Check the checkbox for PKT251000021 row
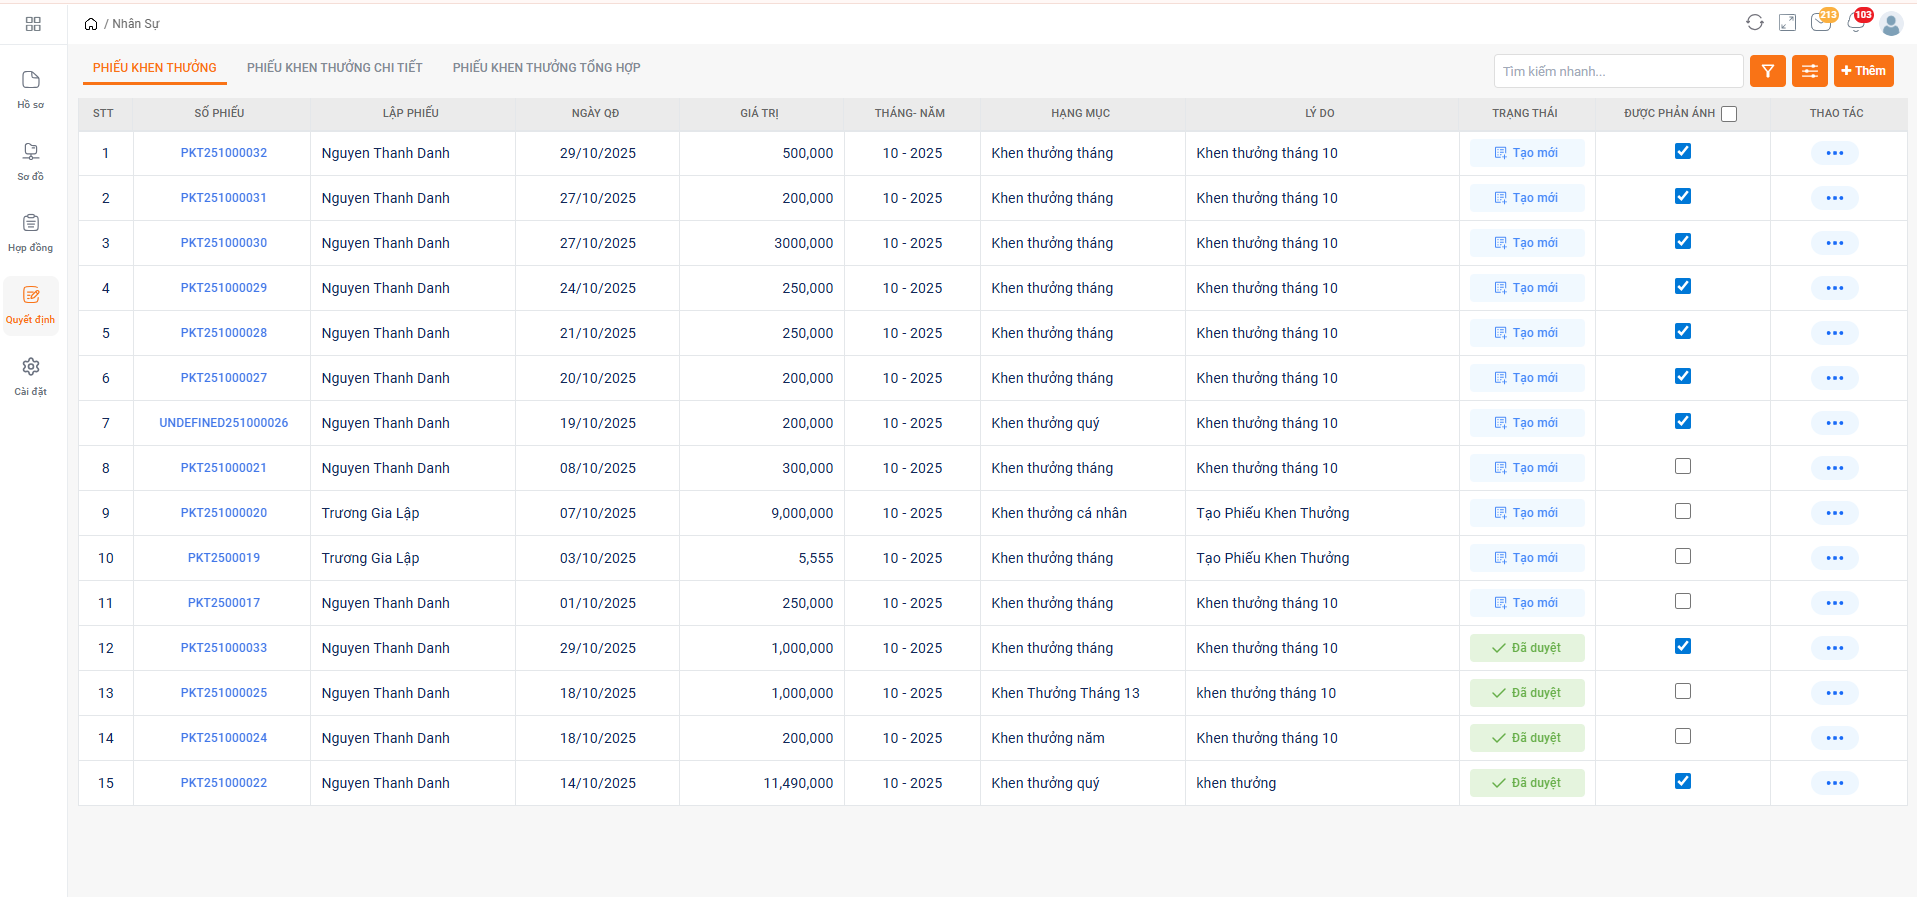The height and width of the screenshot is (897, 1917). [1683, 467]
